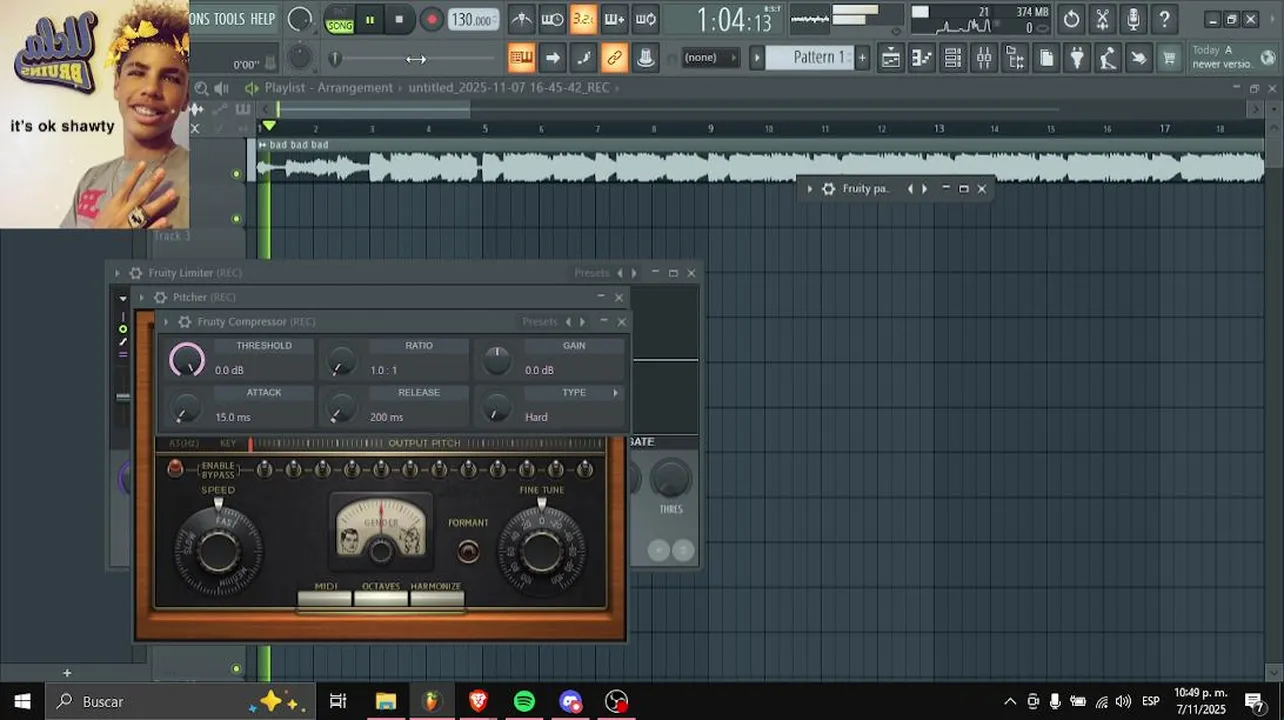Click the arrow left of Pattern 1
This screenshot has height=720, width=1284.
(x=757, y=58)
